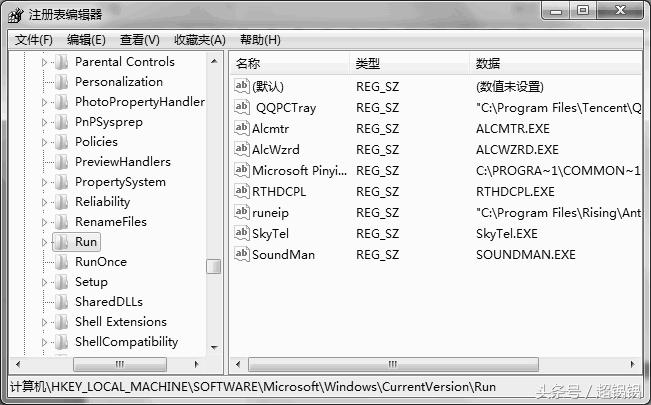The height and width of the screenshot is (405, 651).
Task: Select the Personalization key label
Action: click(119, 82)
